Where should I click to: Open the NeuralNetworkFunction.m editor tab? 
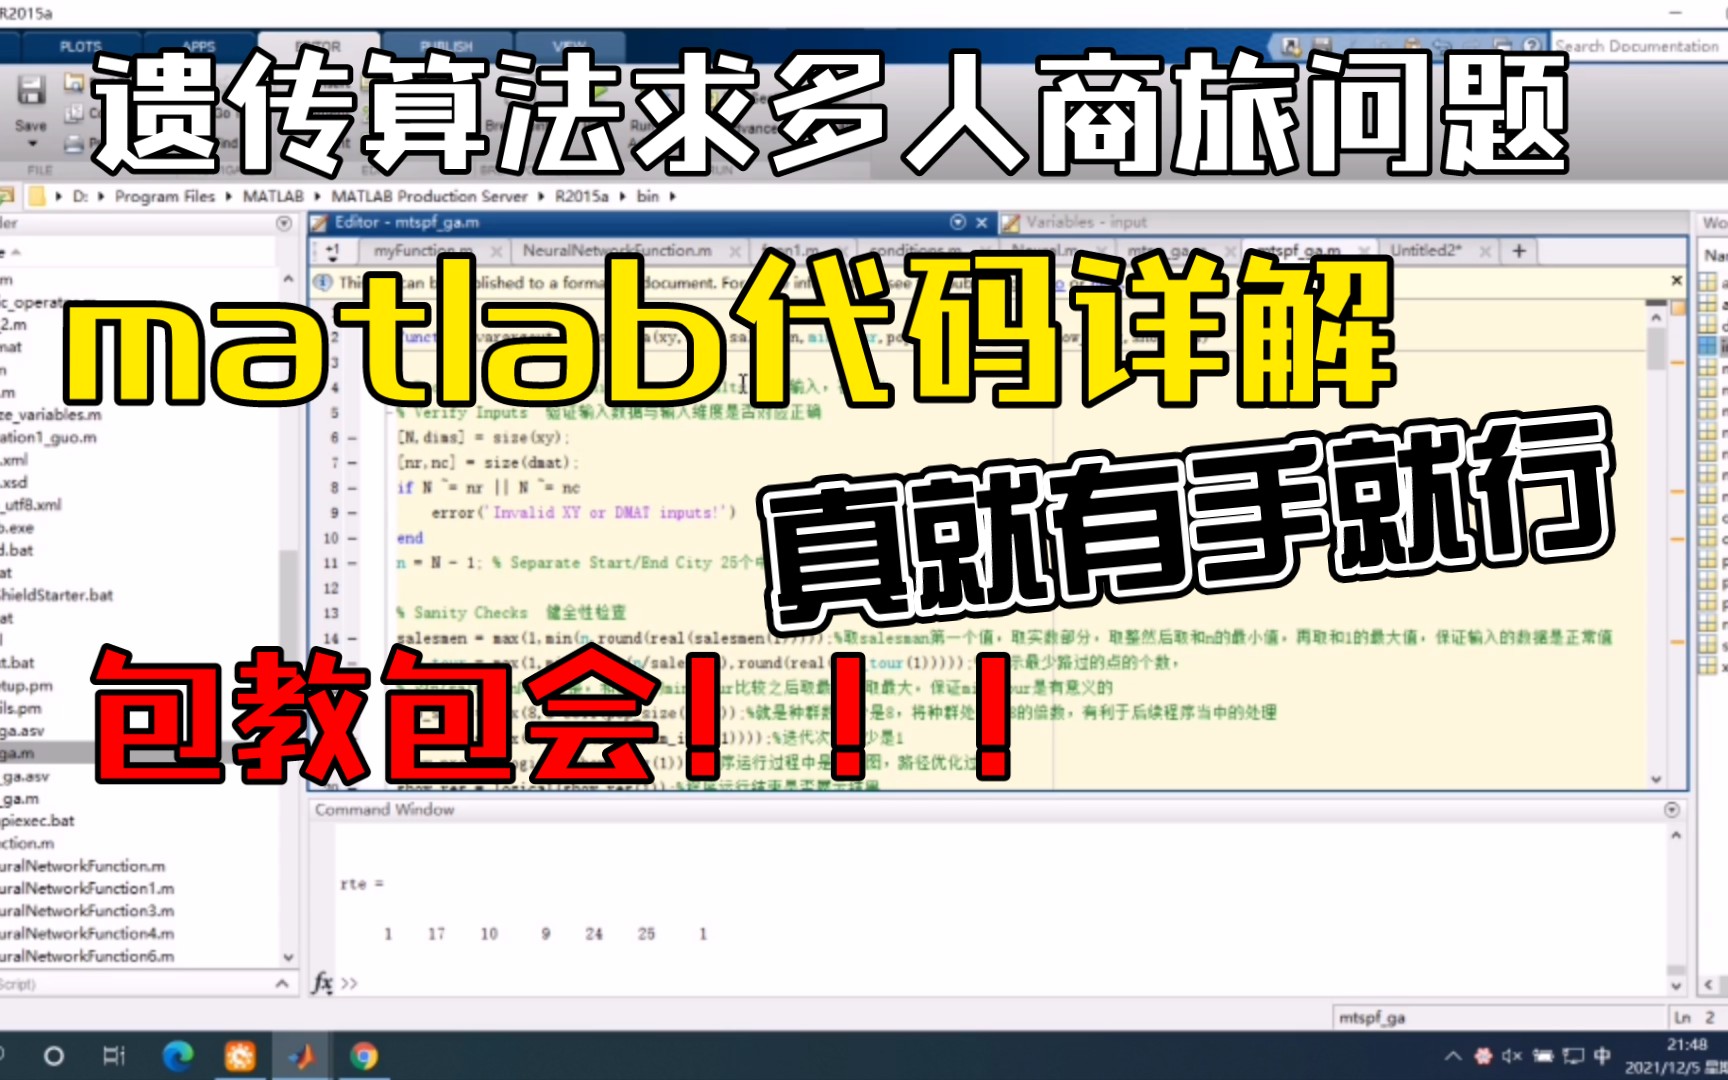tap(617, 251)
